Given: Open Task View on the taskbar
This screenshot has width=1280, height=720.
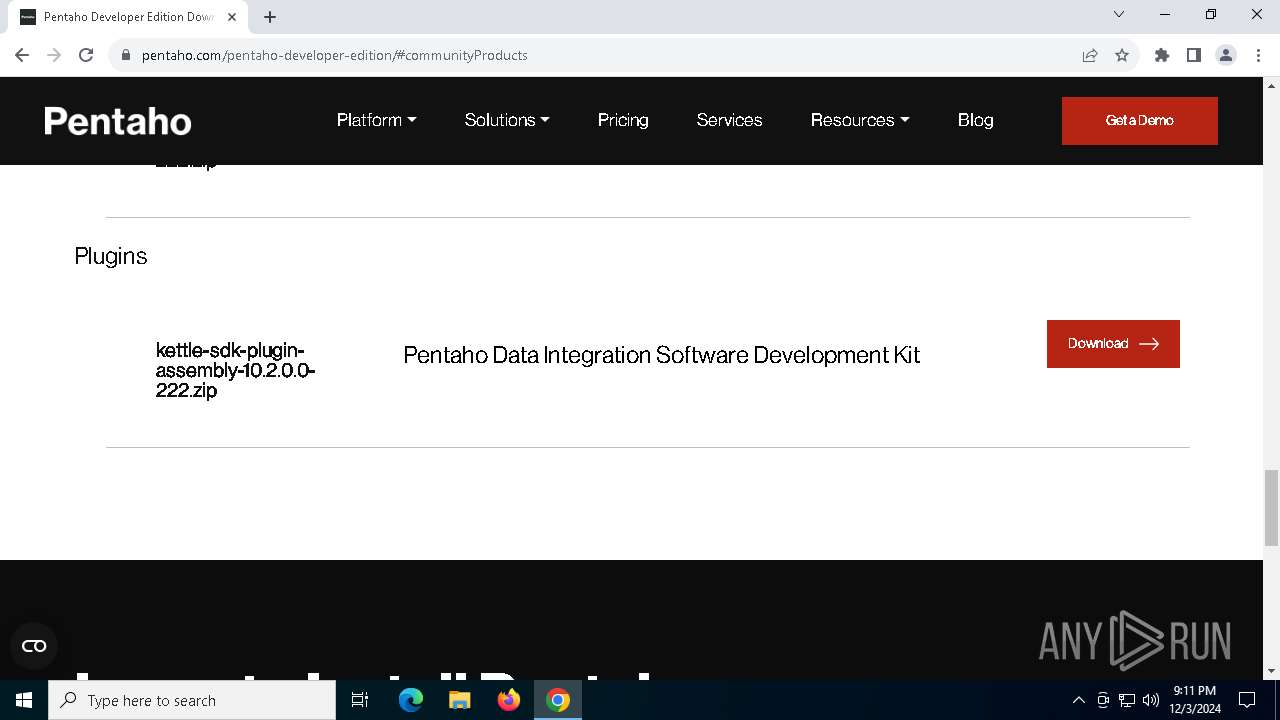Looking at the screenshot, I should pyautogui.click(x=361, y=700).
